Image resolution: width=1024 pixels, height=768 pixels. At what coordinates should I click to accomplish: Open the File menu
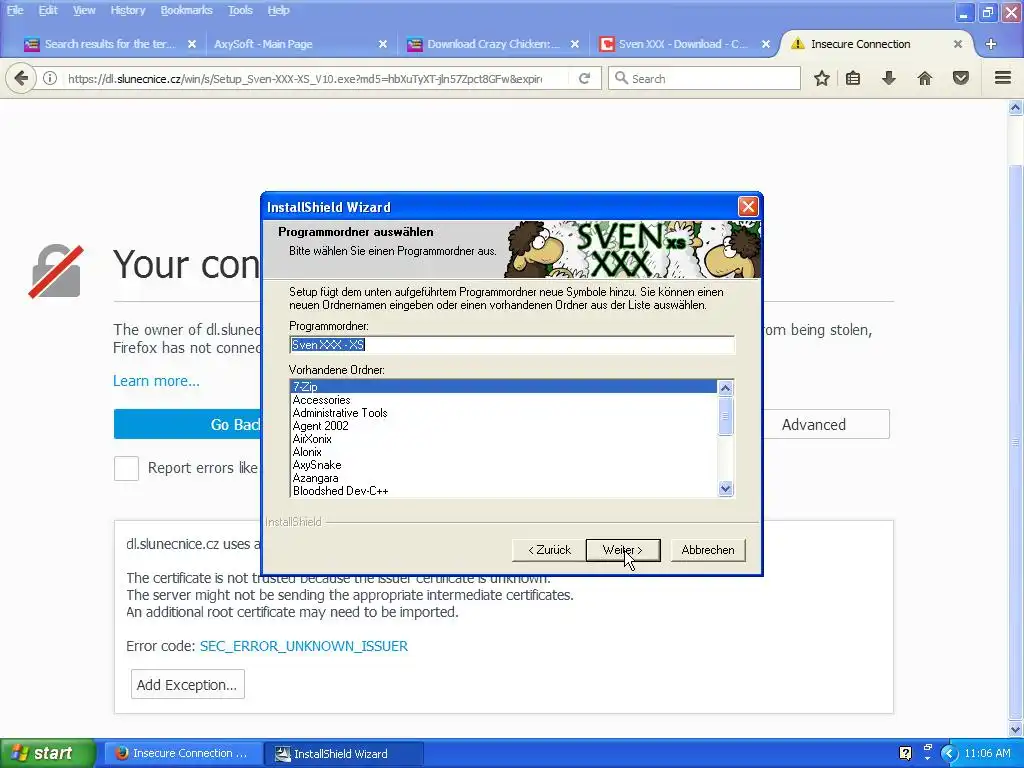point(15,10)
